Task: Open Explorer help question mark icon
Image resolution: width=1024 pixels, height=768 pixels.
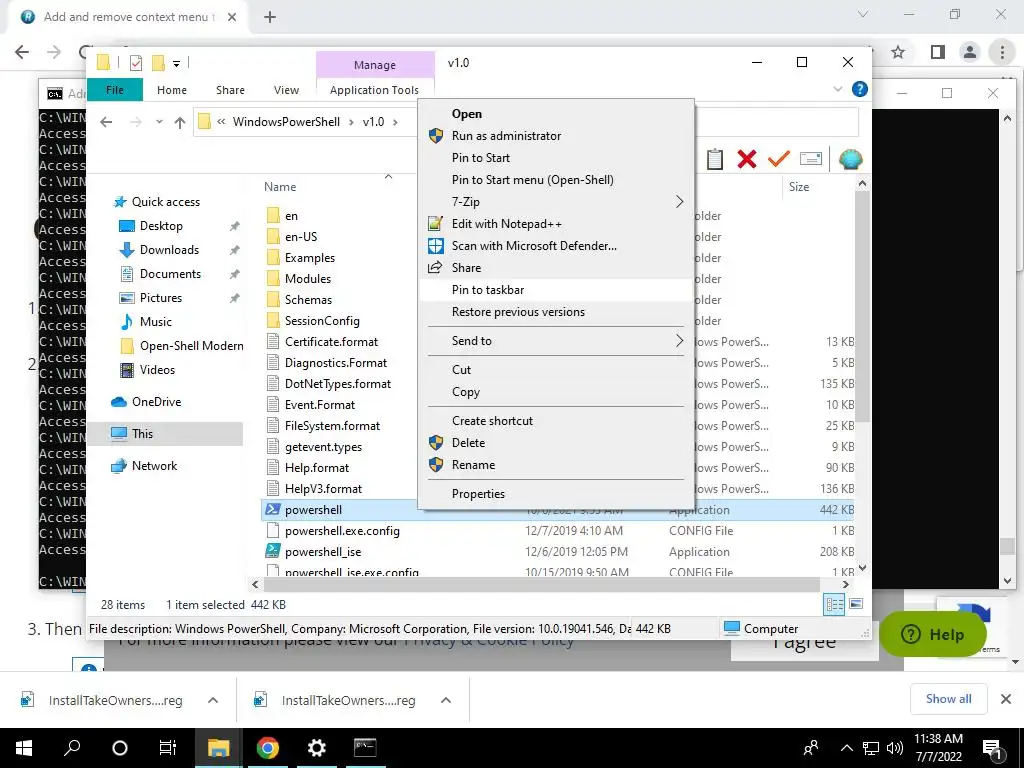Action: 859,89
